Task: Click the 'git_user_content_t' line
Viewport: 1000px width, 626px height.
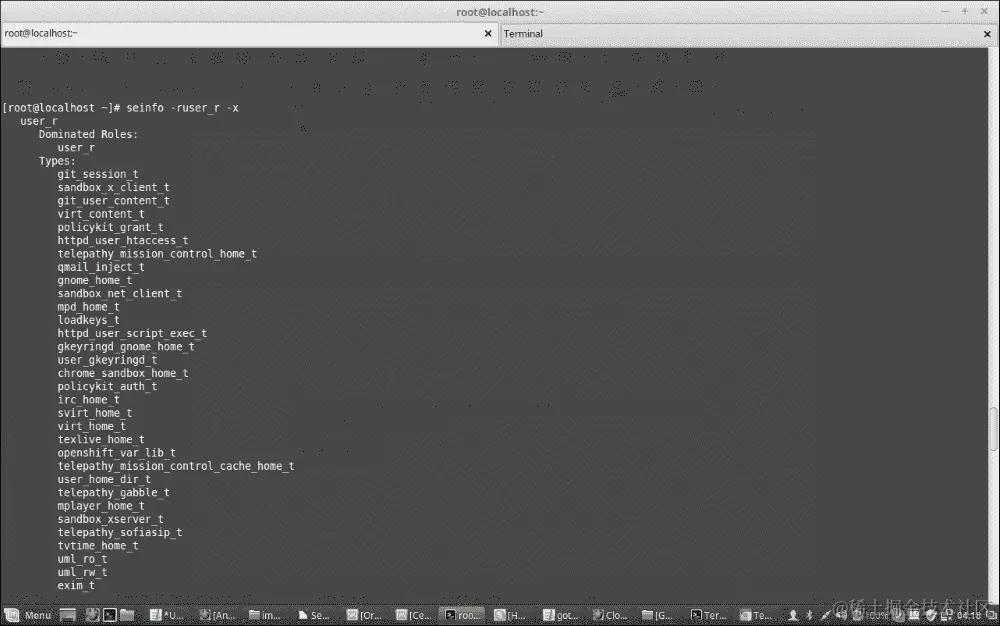Action: (x=114, y=201)
